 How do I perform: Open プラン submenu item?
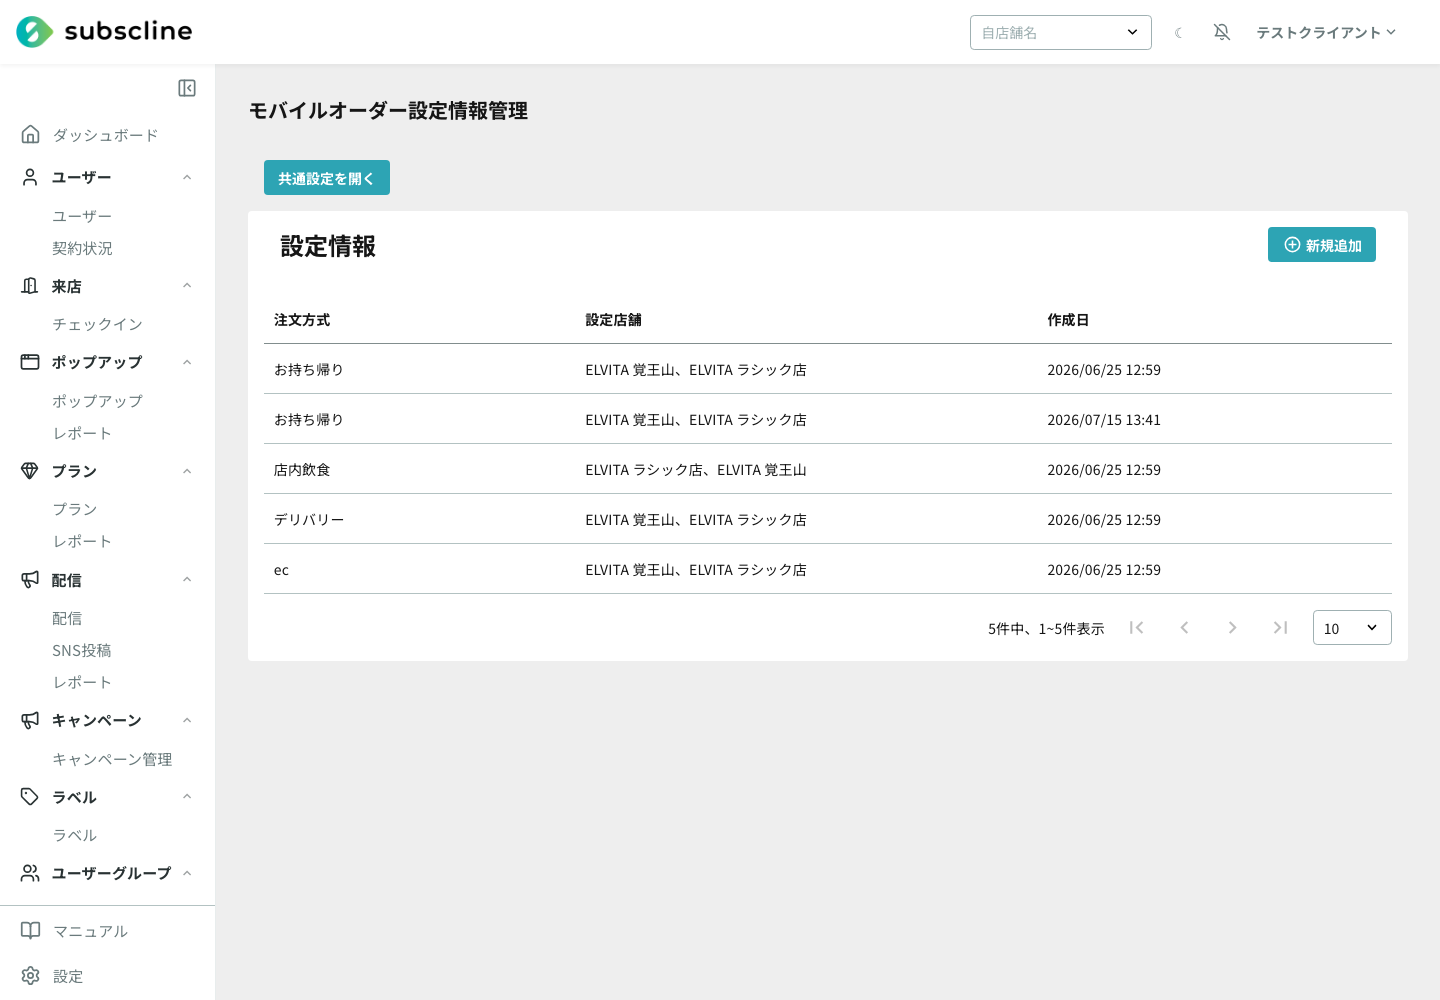(75, 509)
